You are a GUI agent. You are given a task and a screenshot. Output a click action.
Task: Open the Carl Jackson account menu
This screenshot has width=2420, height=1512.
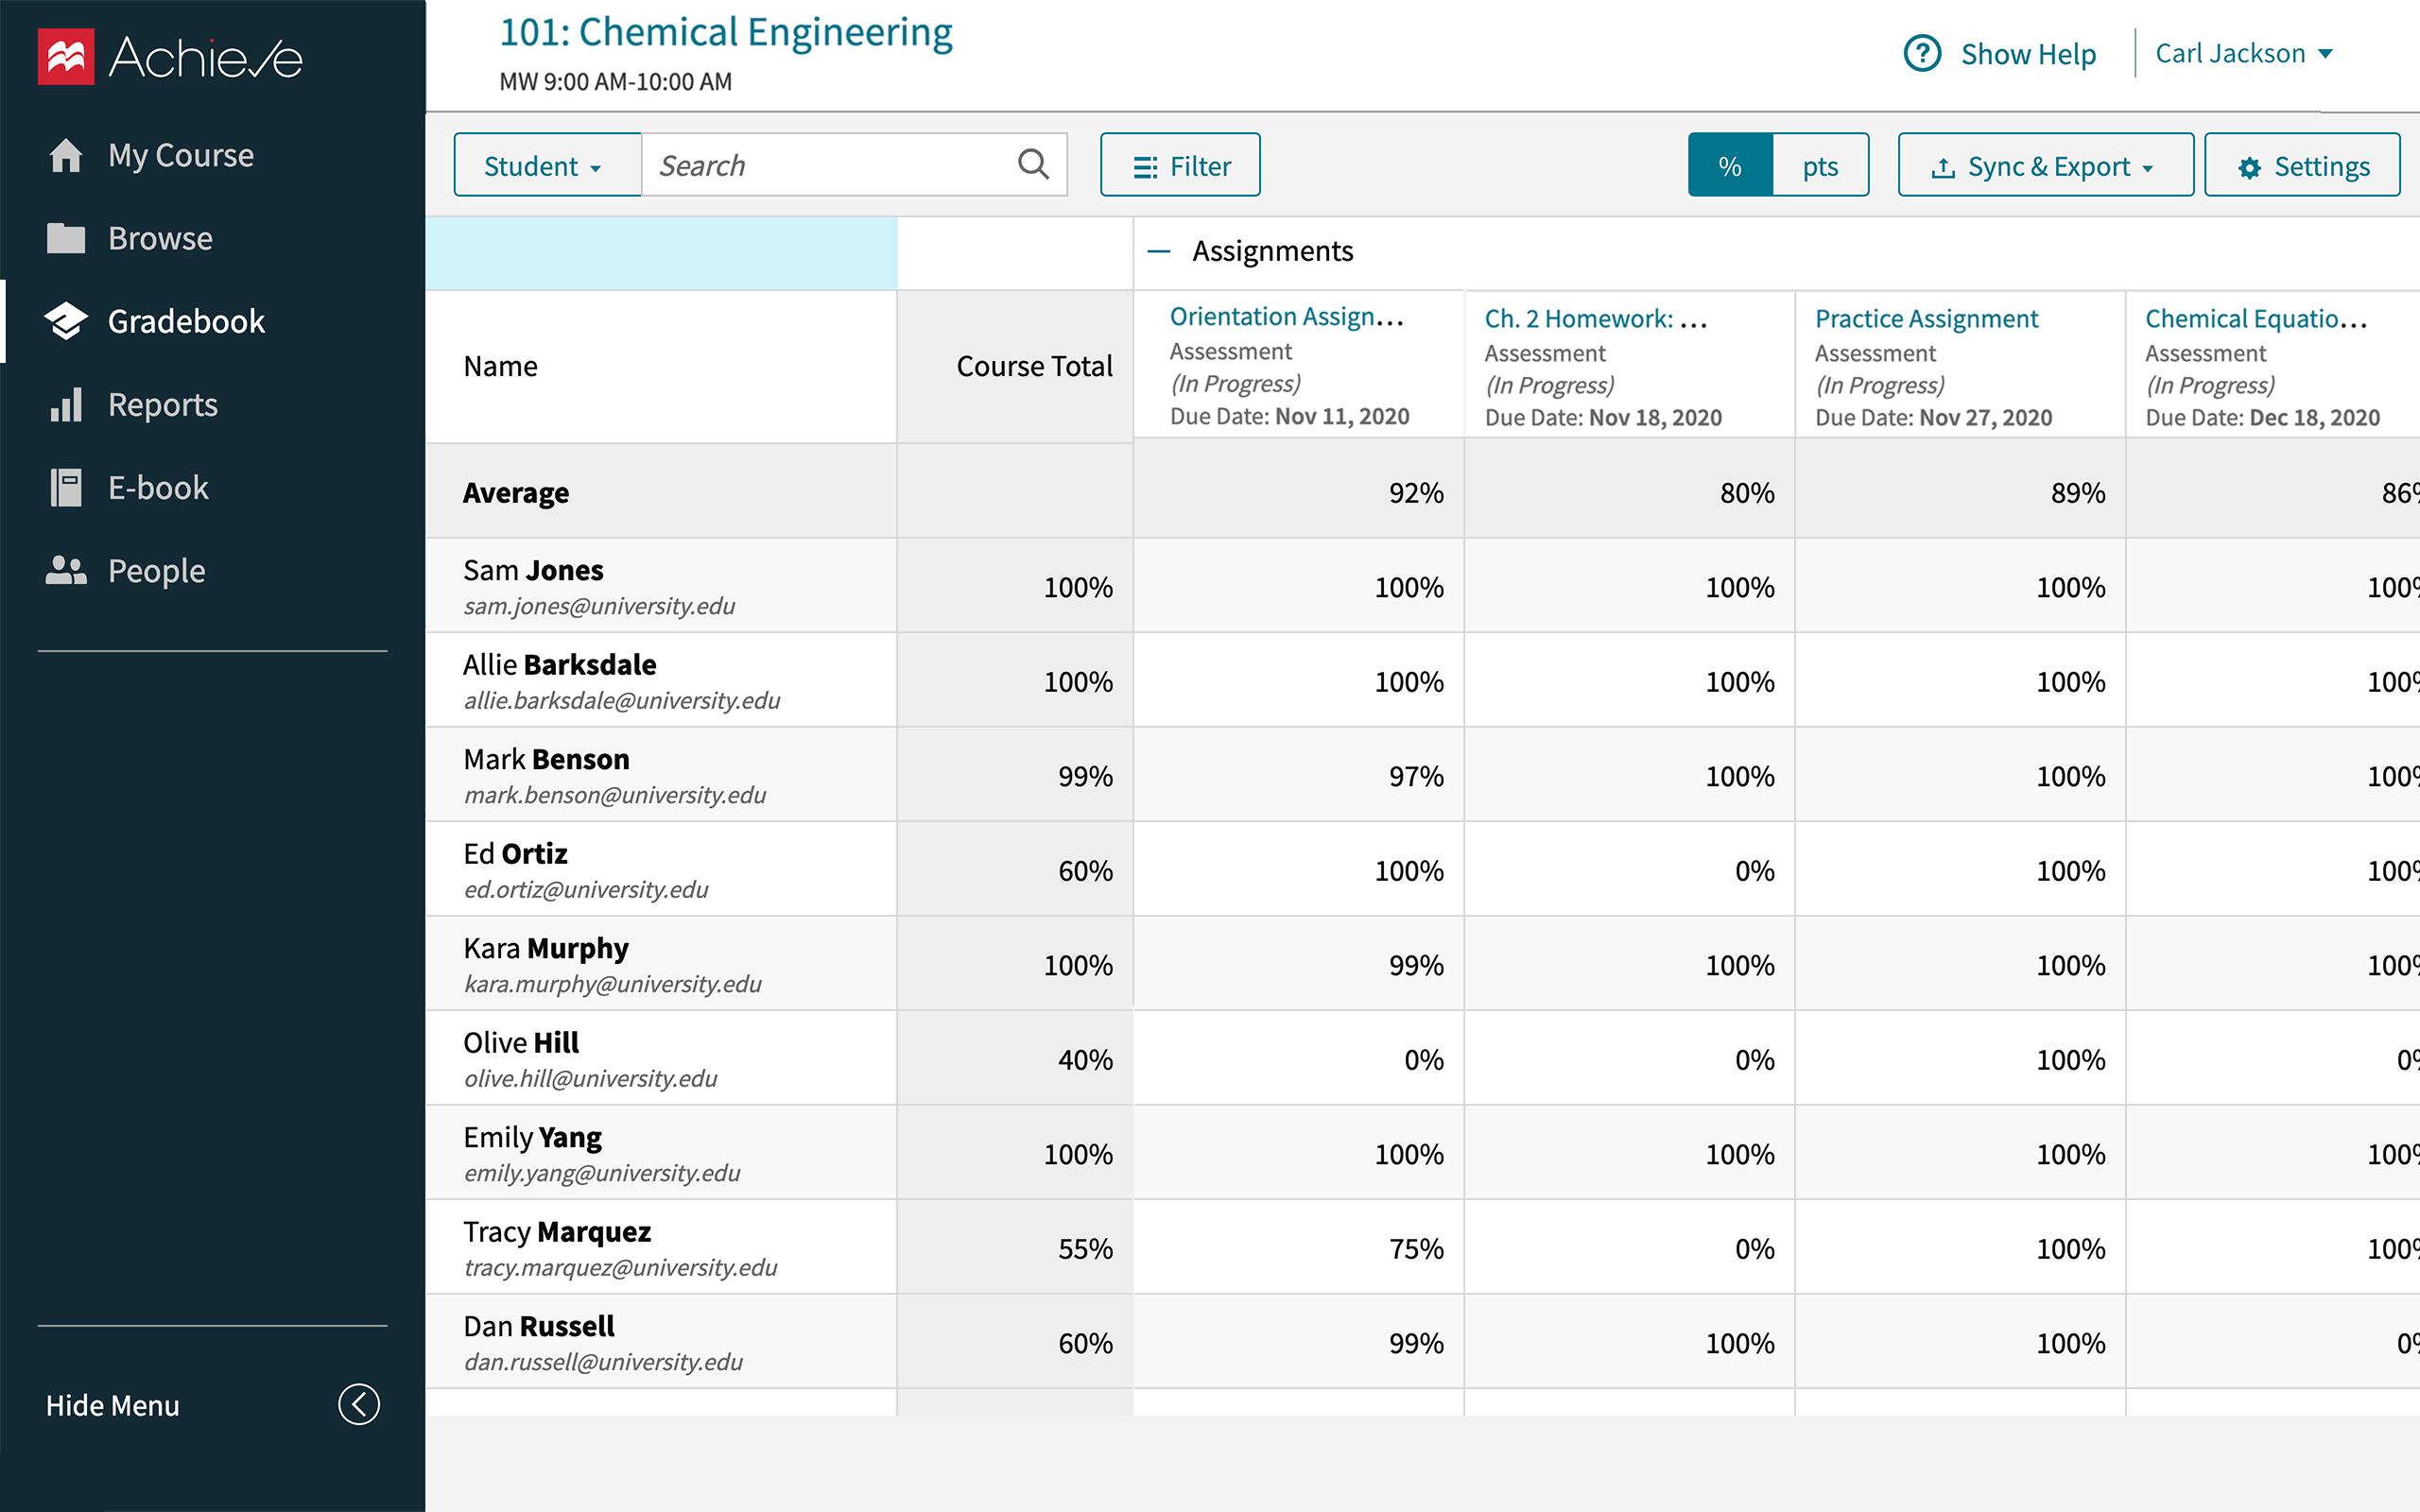click(2243, 54)
